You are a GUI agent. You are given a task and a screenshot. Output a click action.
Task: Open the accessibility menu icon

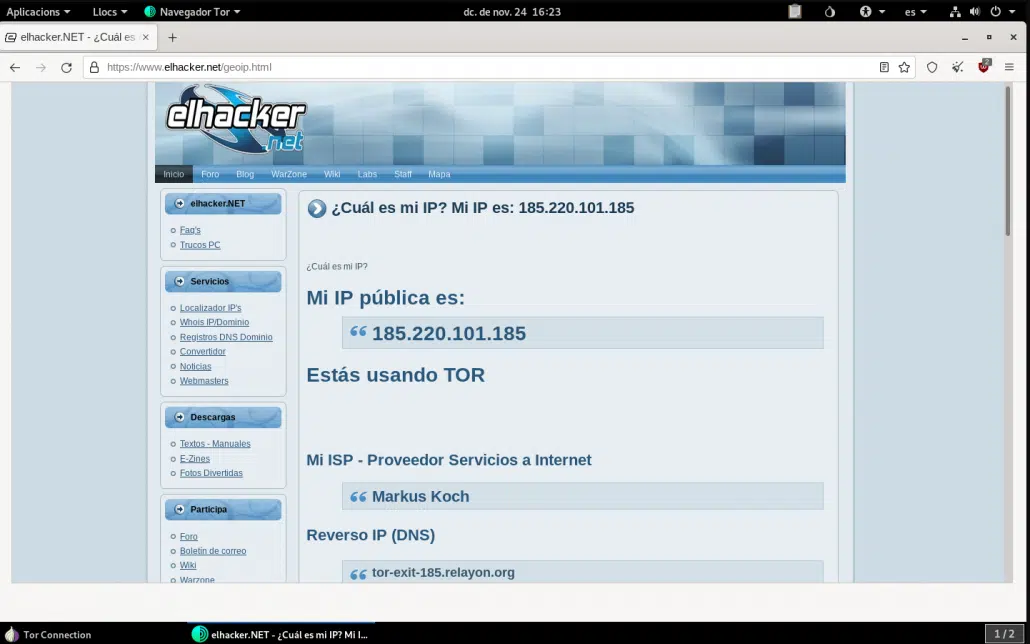click(866, 12)
